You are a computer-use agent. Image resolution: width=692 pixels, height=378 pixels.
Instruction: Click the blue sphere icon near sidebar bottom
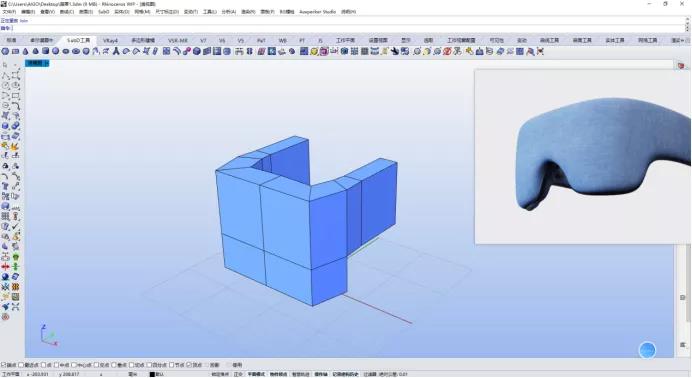pos(5,277)
